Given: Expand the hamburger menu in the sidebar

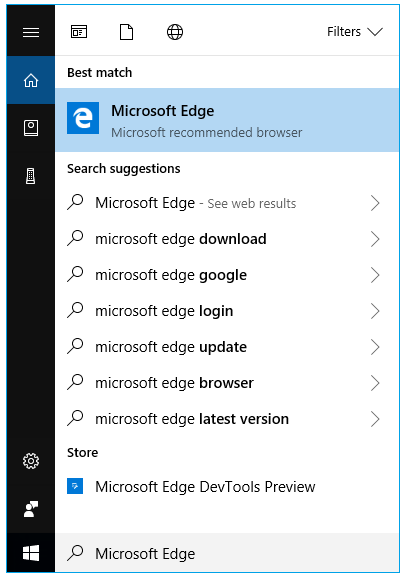Looking at the screenshot, I should tap(31, 32).
